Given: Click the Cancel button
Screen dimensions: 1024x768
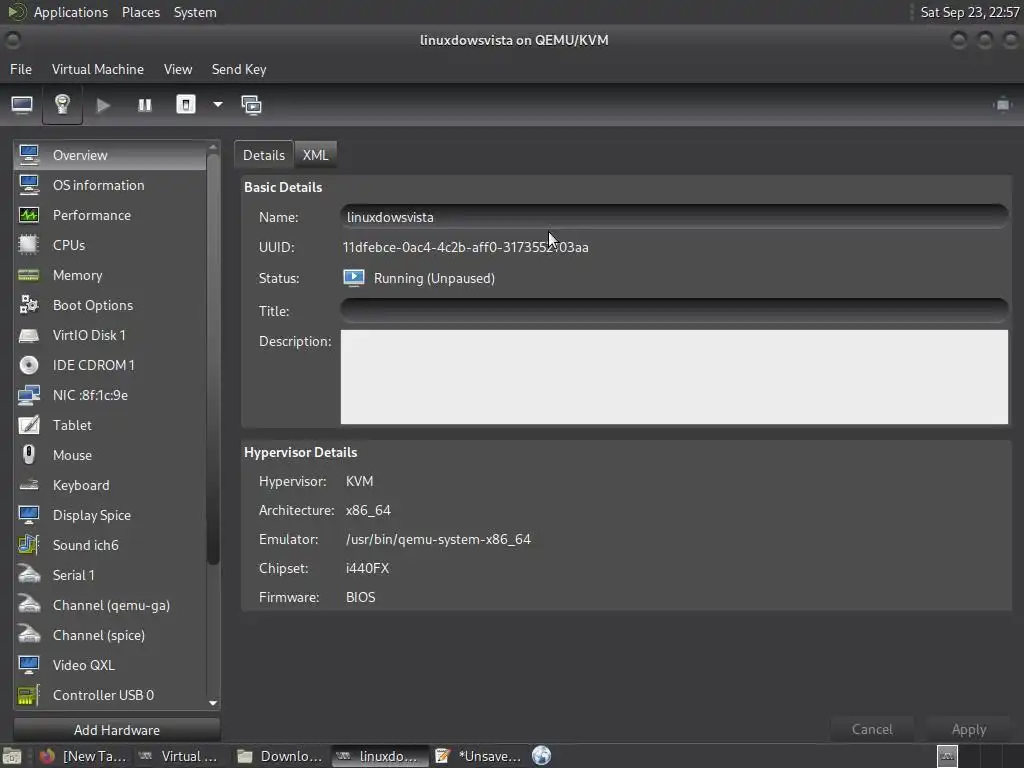Looking at the screenshot, I should click(872, 729).
